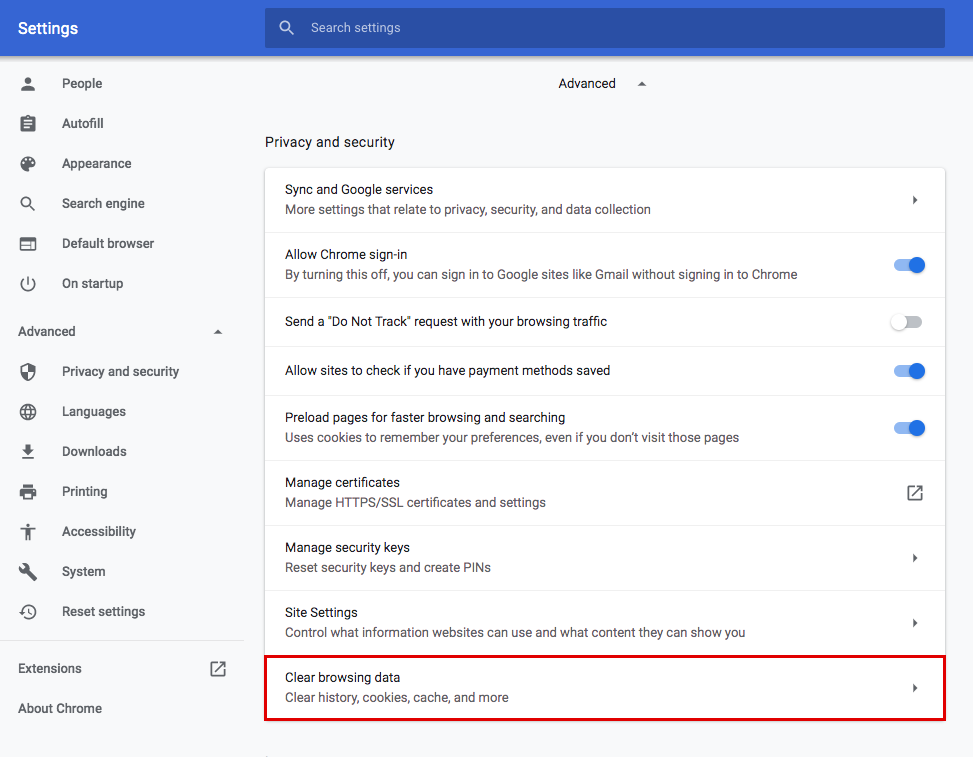The width and height of the screenshot is (973, 757).
Task: Open the Search engine magnifier icon
Action: (27, 203)
